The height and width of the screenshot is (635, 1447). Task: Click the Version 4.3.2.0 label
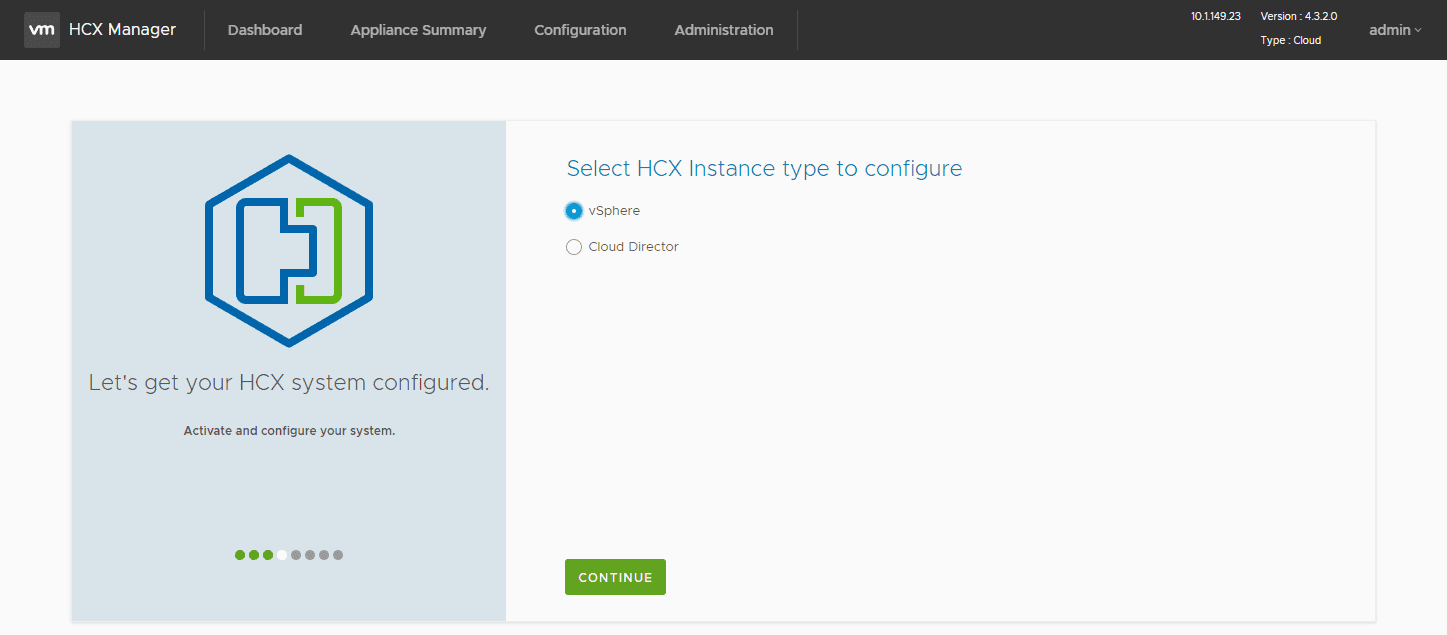pyautogui.click(x=1299, y=17)
